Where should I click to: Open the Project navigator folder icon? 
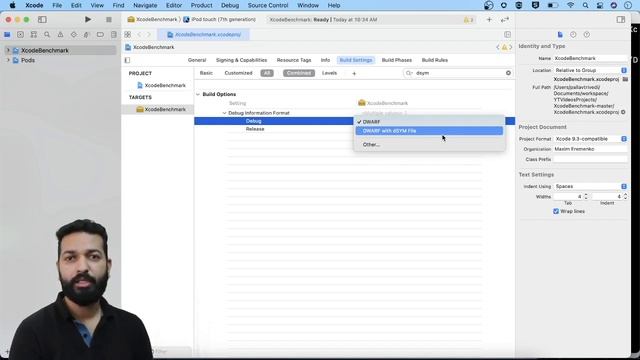pyautogui.click(x=7, y=35)
